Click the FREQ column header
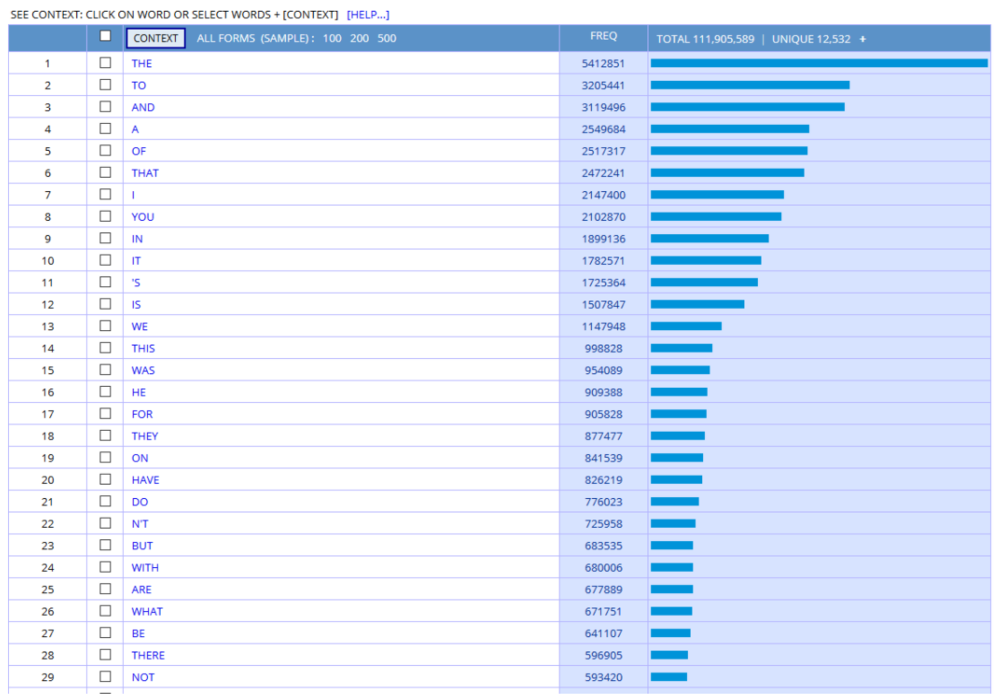Screen dimensions: 1000x700 click(x=603, y=36)
